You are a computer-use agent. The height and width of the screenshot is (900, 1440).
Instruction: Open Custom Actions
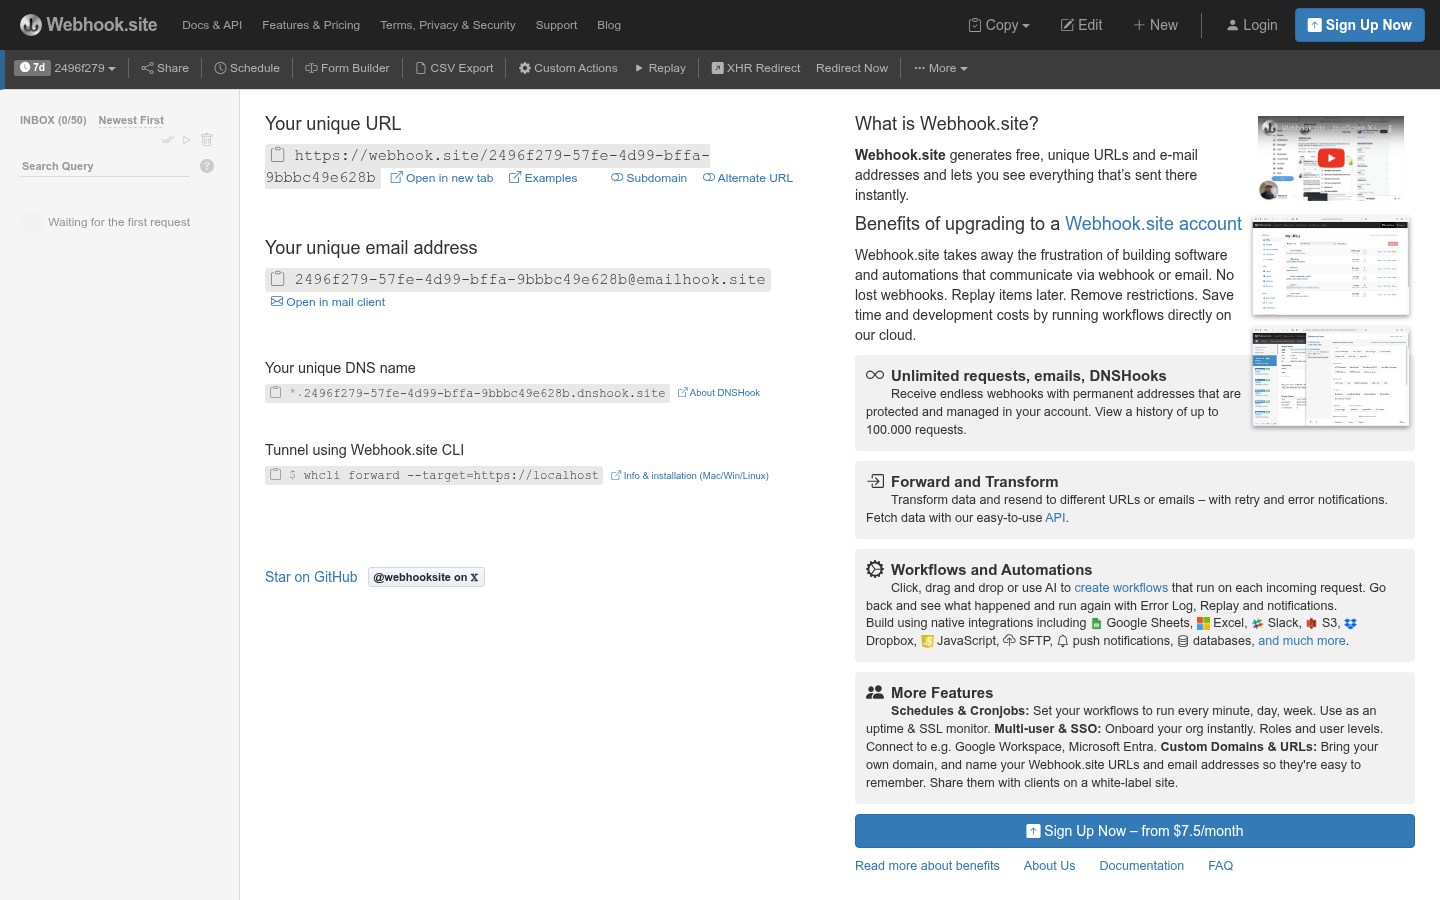tap(568, 68)
